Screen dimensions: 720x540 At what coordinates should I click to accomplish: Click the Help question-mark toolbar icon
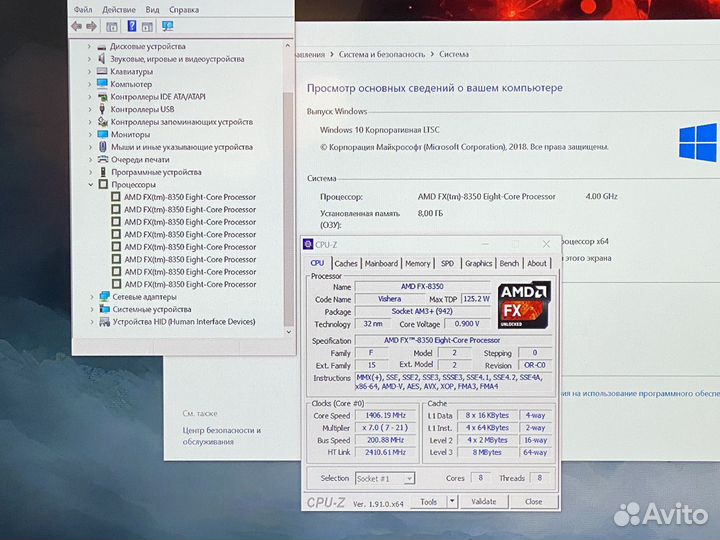click(x=132, y=26)
